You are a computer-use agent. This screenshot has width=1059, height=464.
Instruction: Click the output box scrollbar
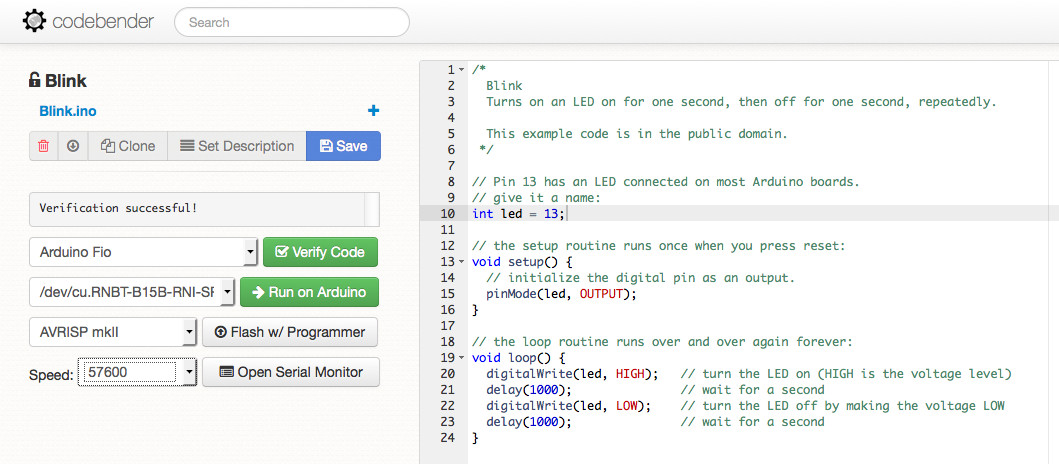372,209
